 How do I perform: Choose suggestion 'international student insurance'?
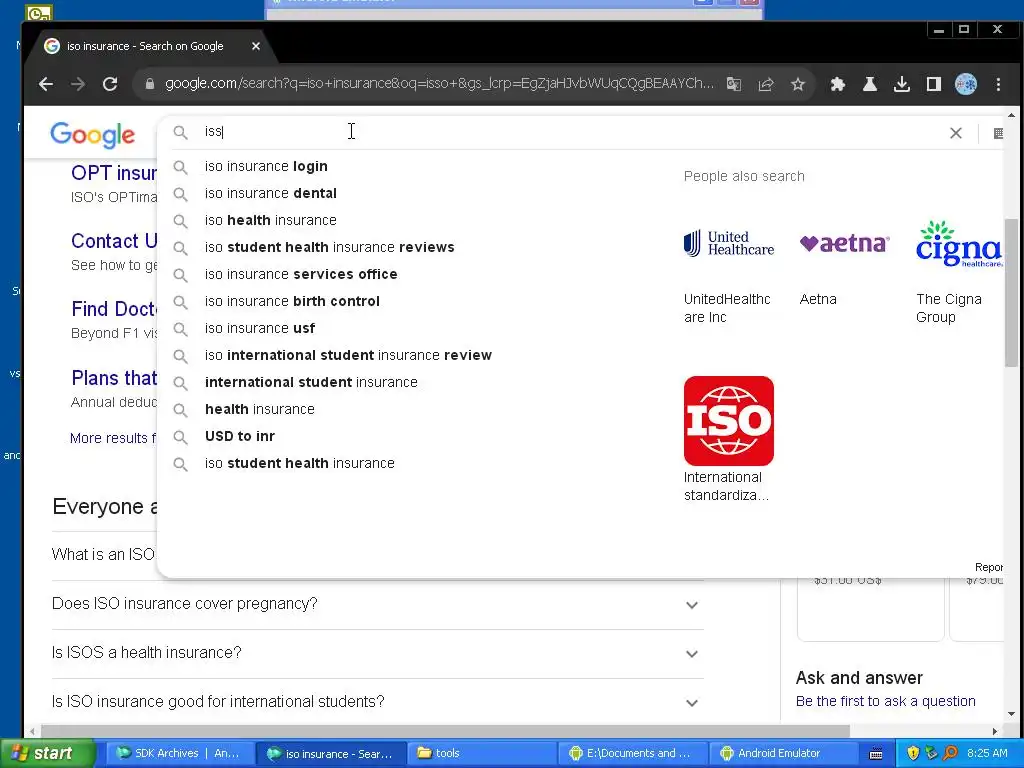click(x=311, y=382)
